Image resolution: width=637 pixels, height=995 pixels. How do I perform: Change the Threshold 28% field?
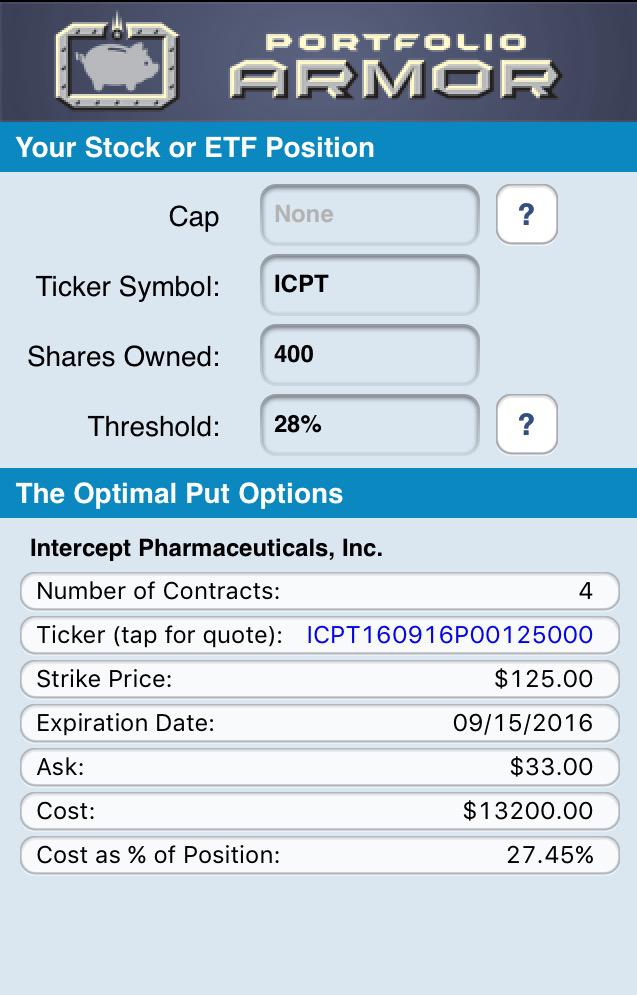370,425
